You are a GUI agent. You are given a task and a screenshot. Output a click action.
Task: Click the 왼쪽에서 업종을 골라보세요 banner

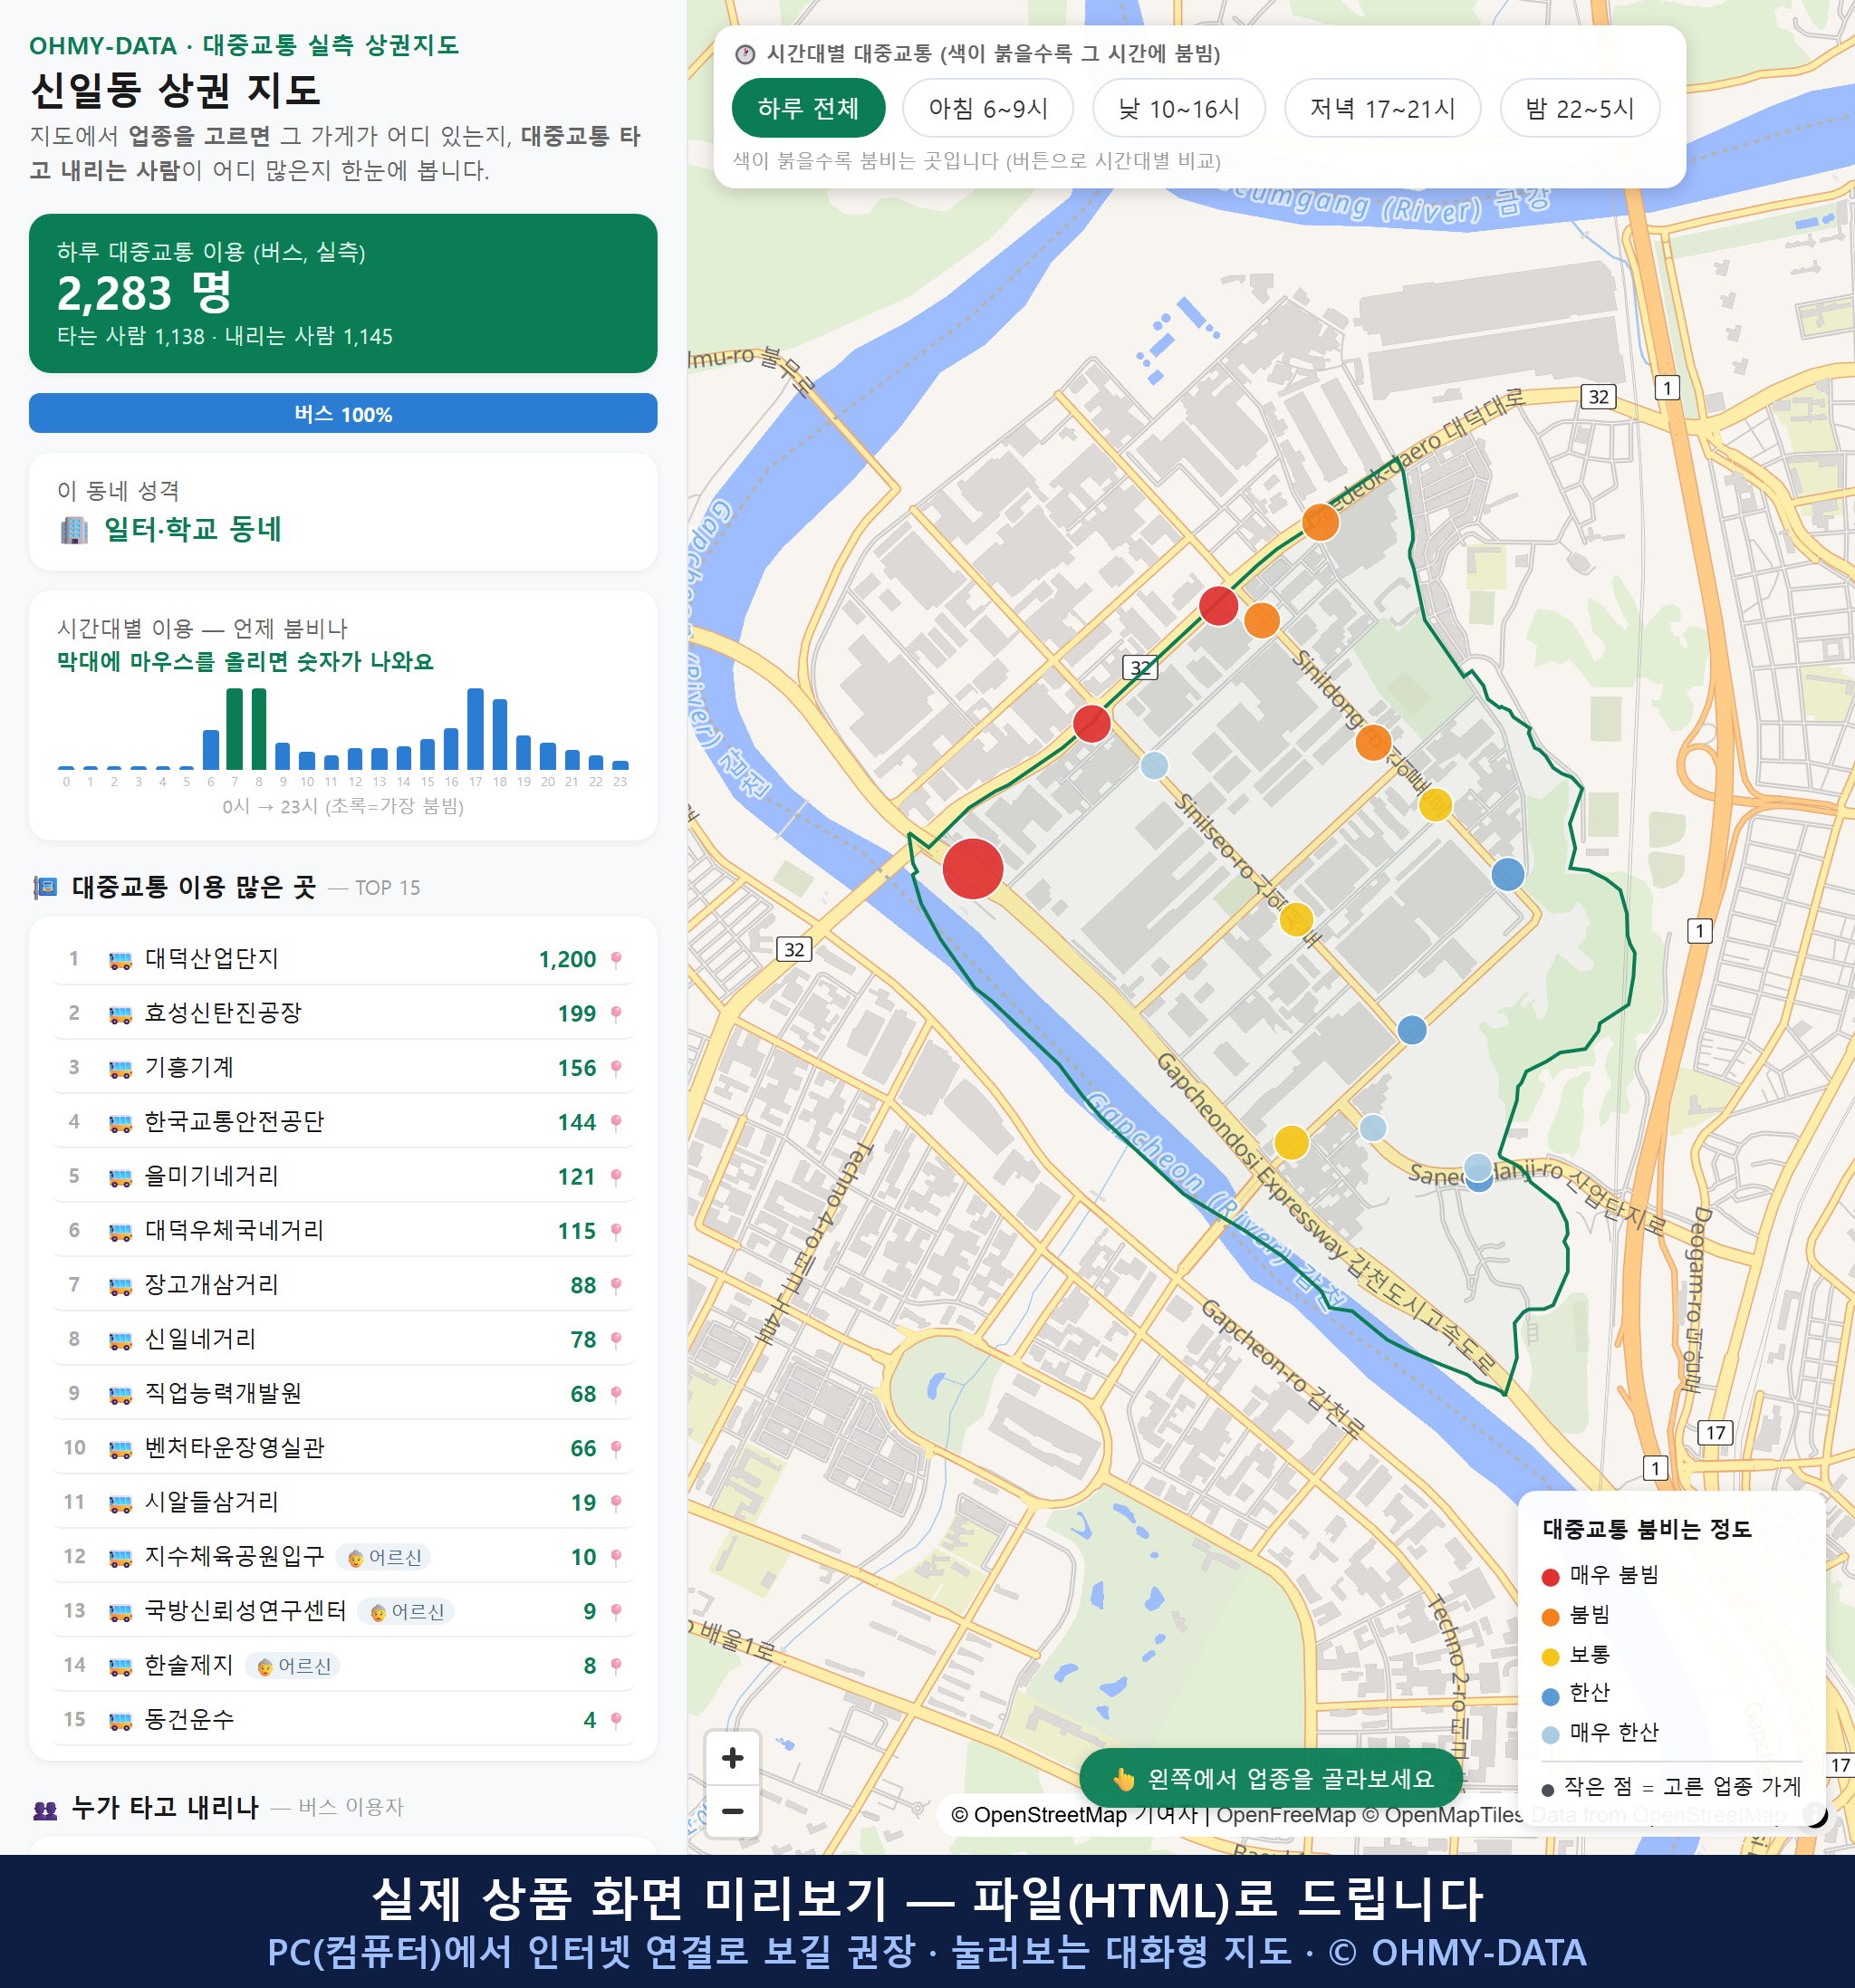coord(1271,1779)
